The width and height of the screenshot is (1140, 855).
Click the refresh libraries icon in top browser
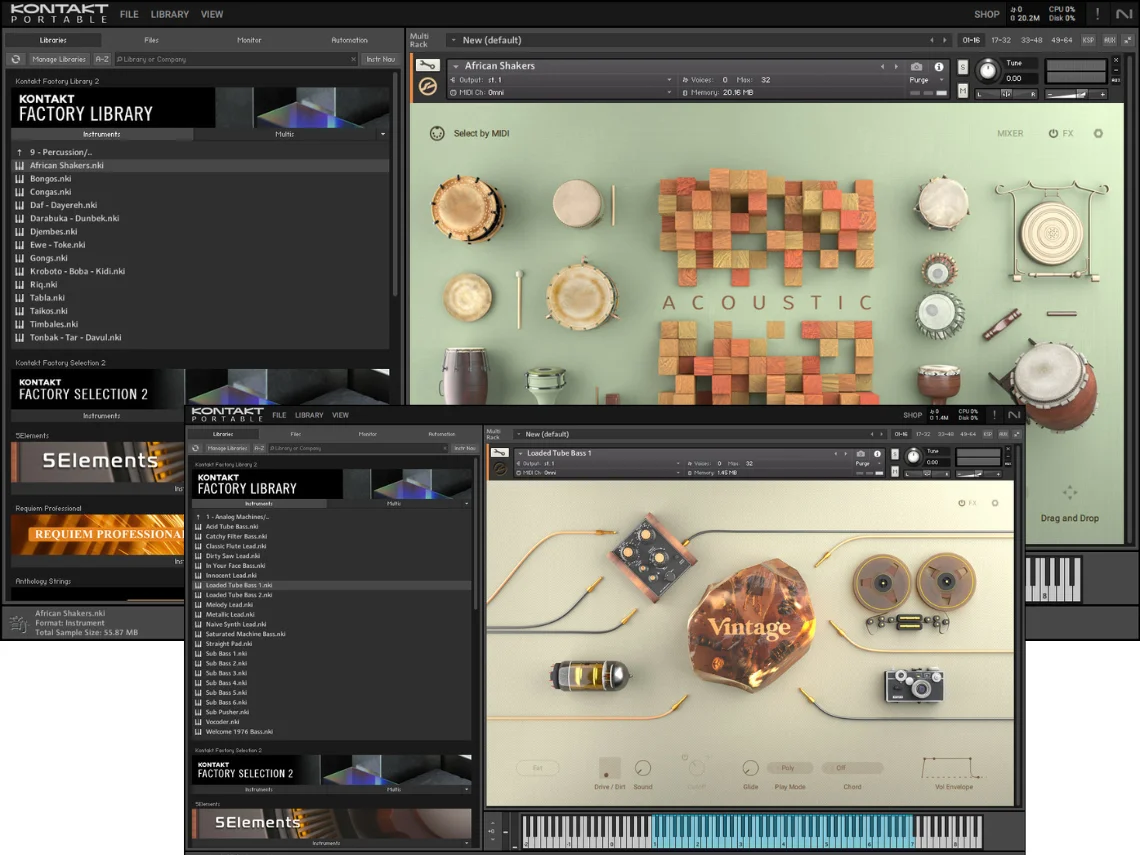[16, 59]
